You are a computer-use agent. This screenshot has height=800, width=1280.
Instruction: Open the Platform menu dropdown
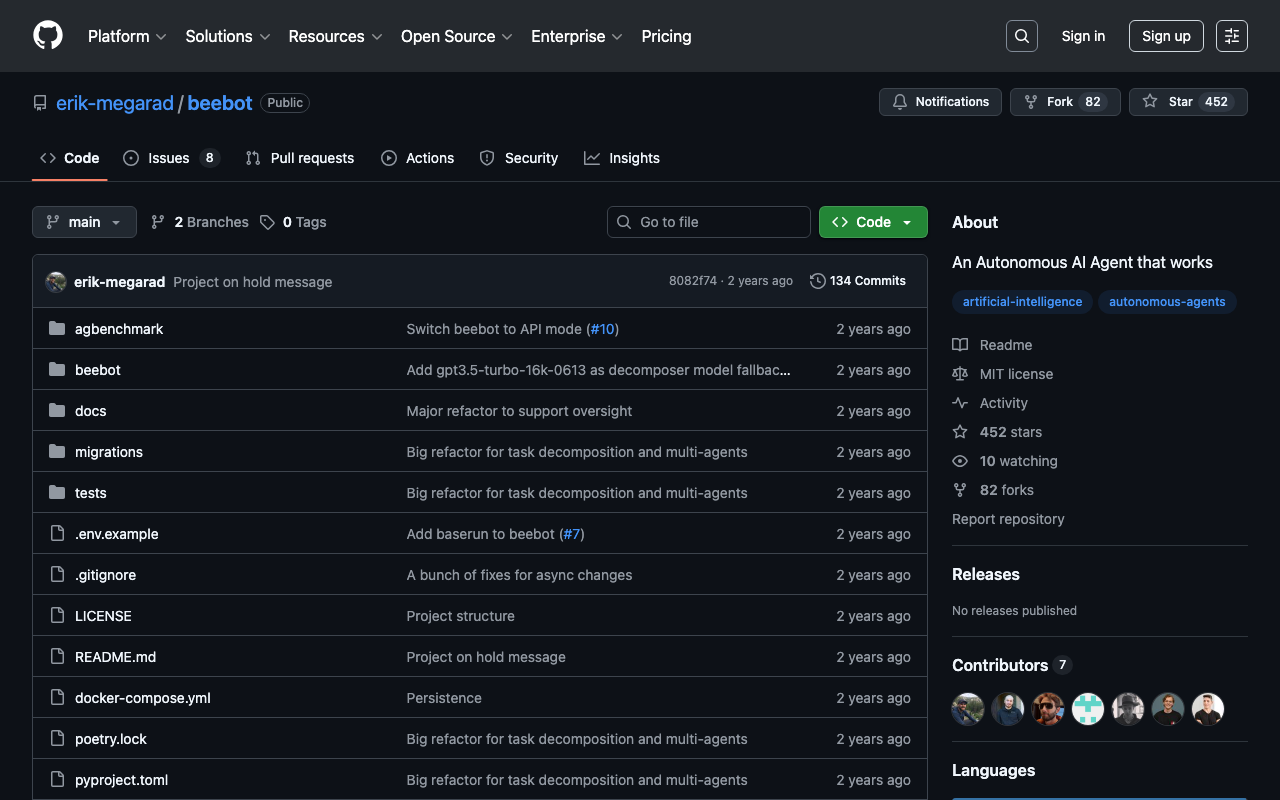tap(127, 36)
